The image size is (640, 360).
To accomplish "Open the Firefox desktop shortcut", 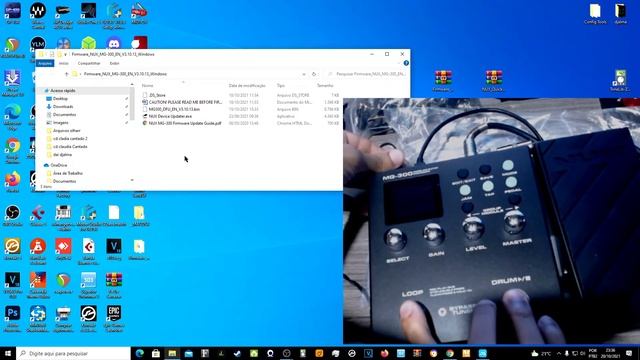I will 13,181.
